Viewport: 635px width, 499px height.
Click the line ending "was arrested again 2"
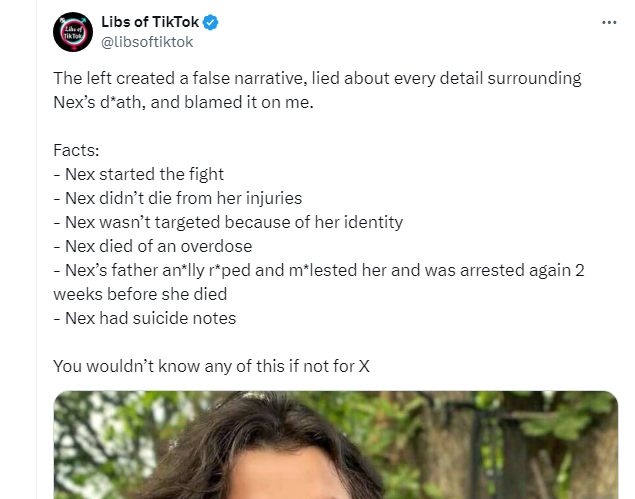(x=320, y=270)
